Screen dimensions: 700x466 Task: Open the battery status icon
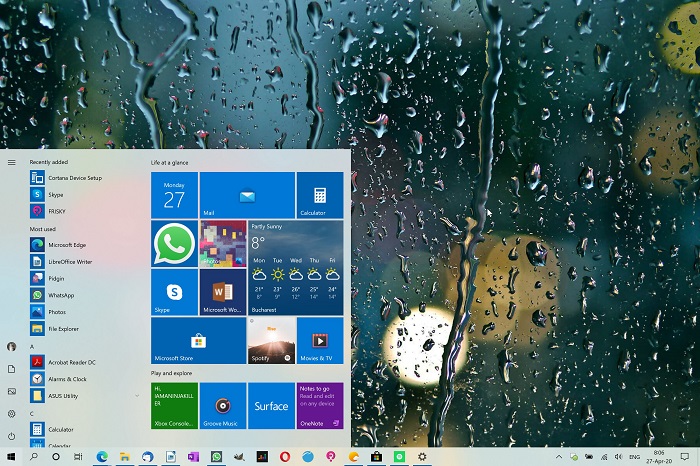pos(589,457)
